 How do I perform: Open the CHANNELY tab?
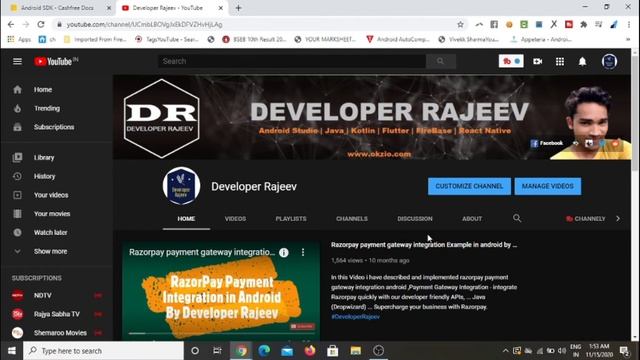[586, 219]
